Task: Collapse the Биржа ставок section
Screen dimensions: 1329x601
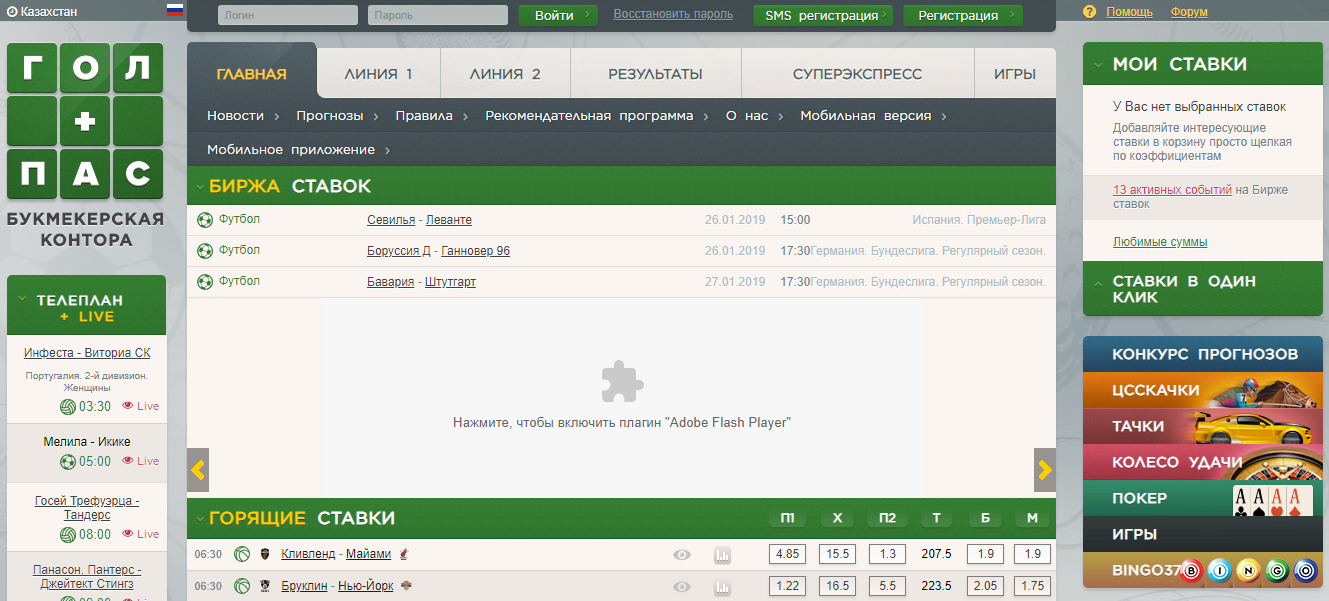Action: pyautogui.click(x=200, y=187)
